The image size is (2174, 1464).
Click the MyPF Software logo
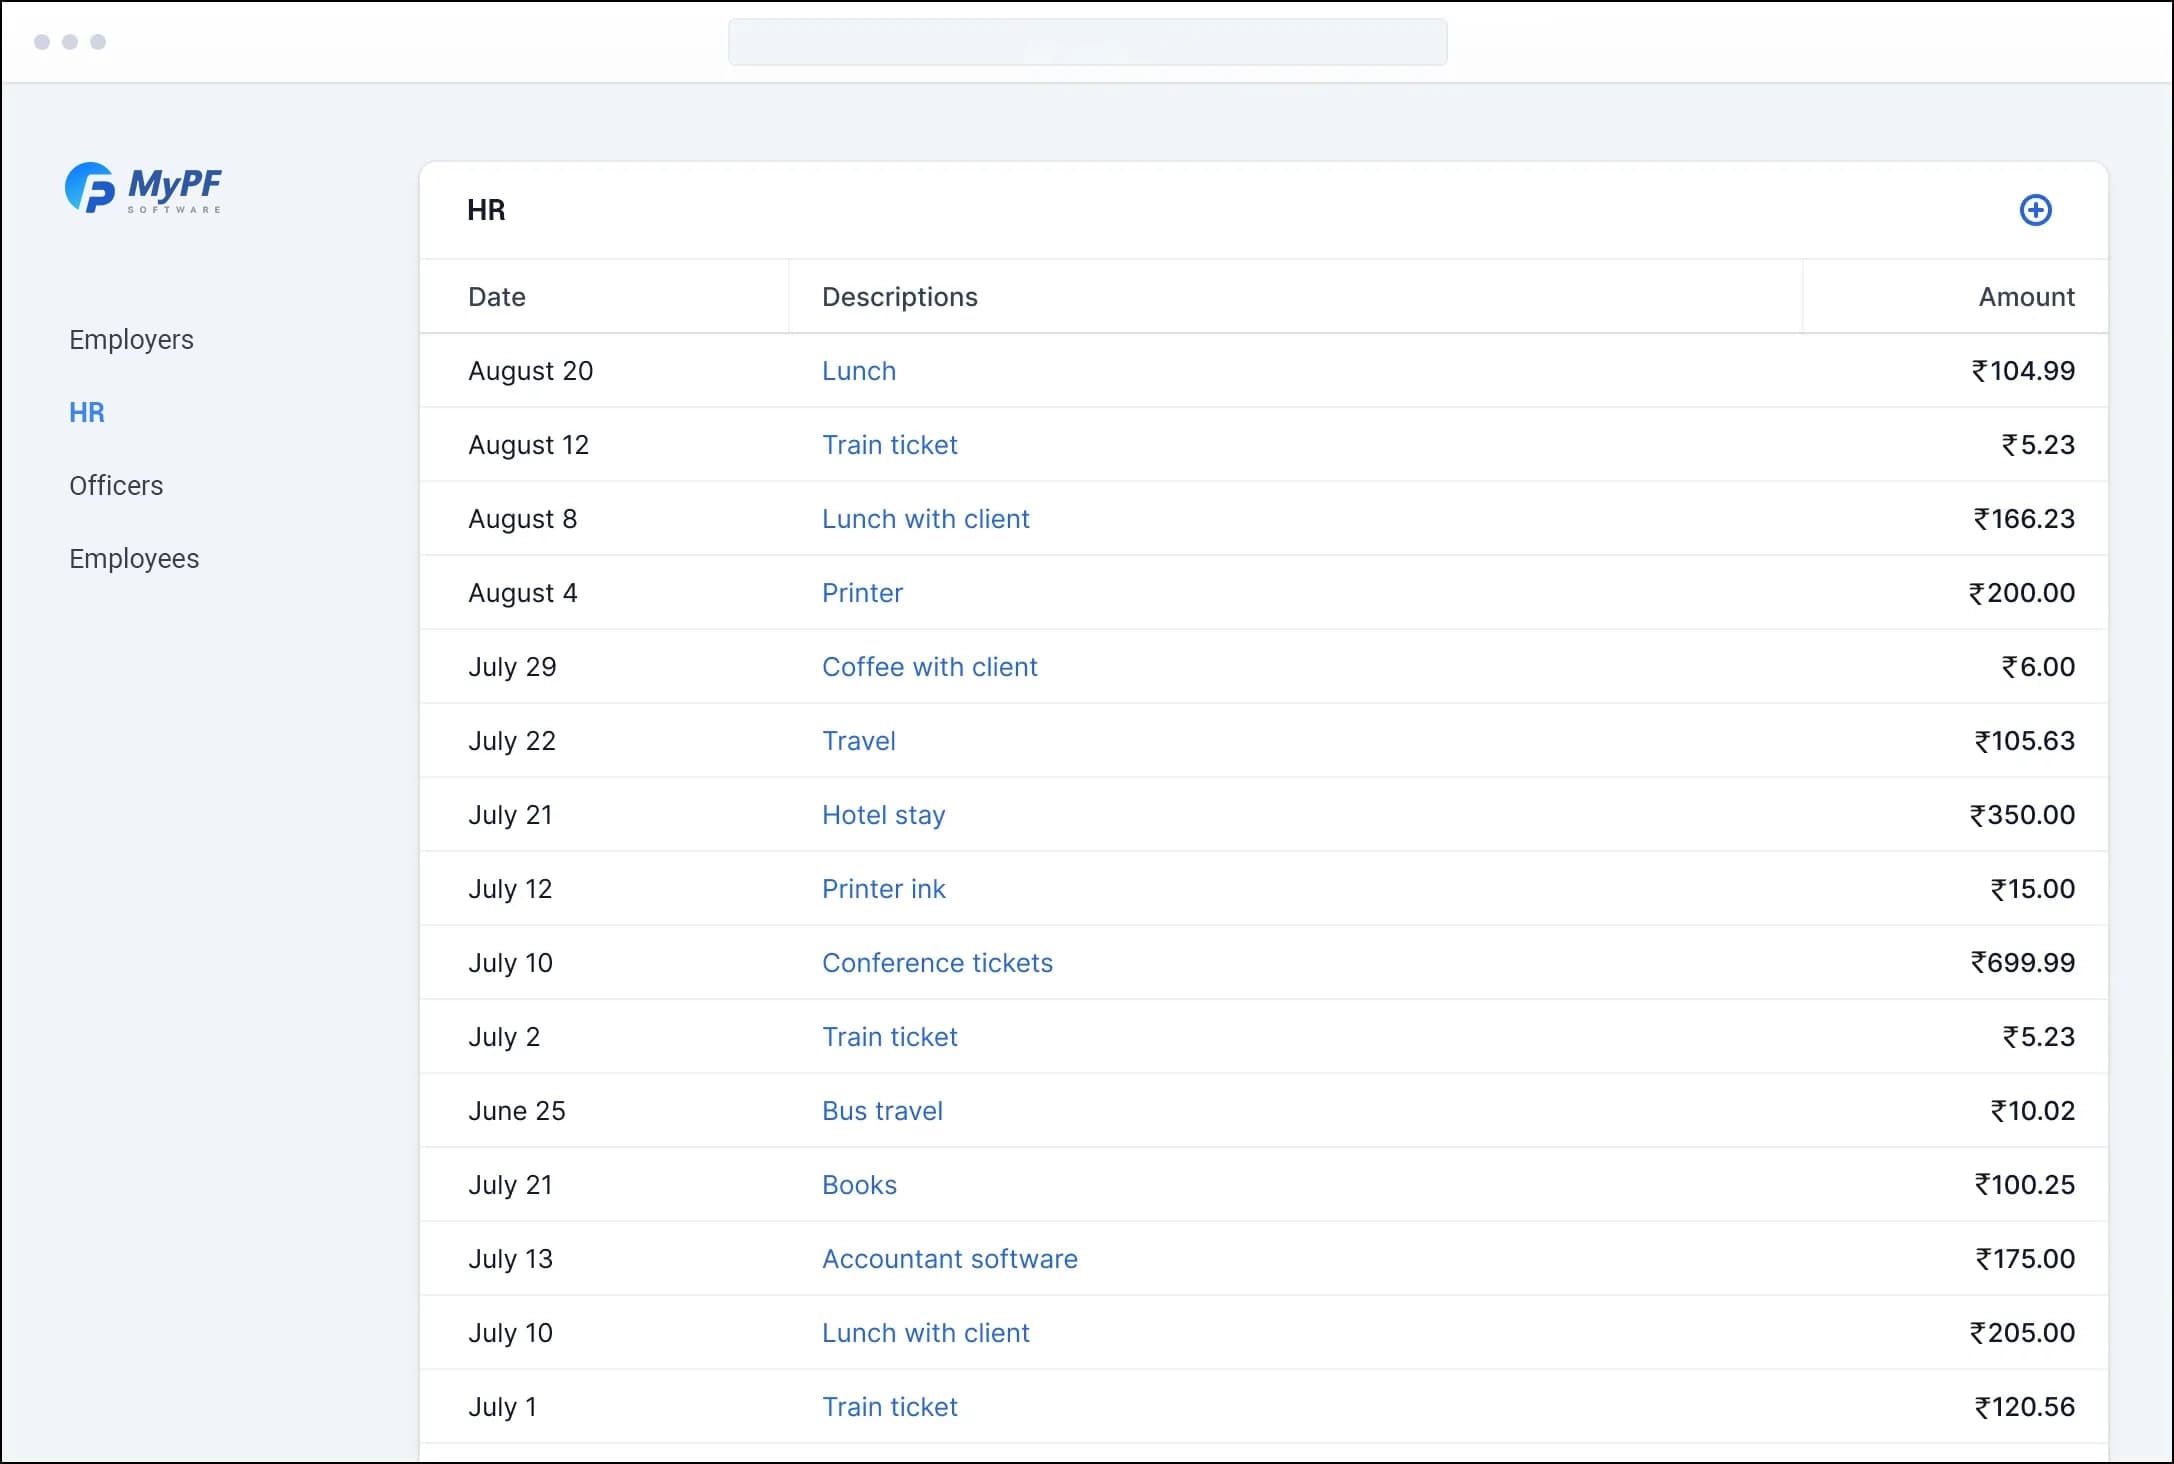pyautogui.click(x=143, y=188)
